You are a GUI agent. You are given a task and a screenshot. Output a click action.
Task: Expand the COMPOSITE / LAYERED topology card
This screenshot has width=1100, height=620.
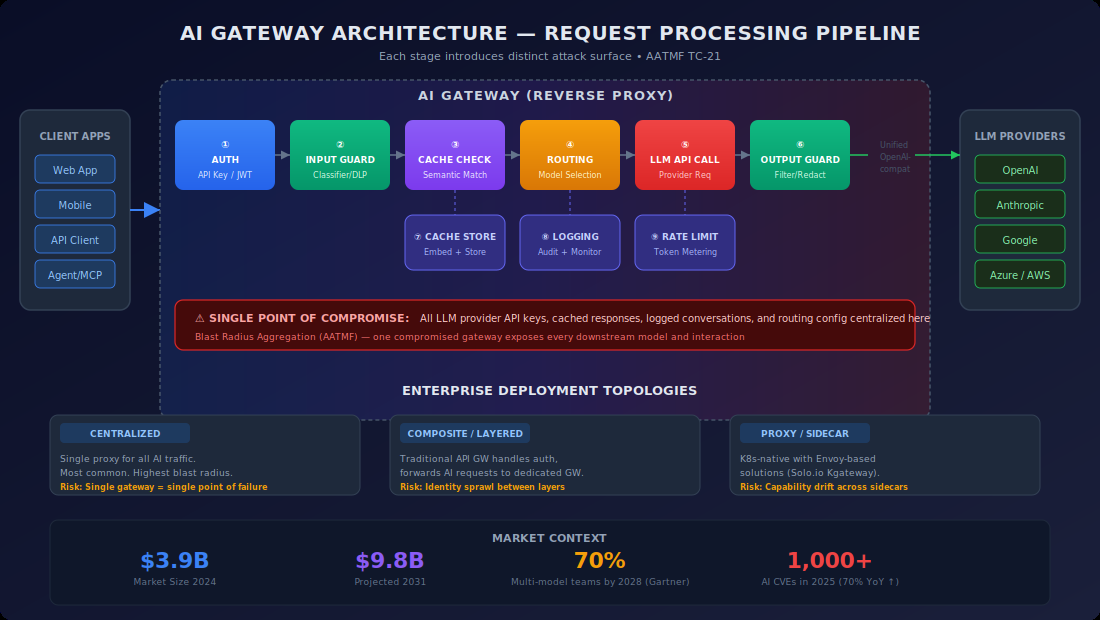pos(464,433)
